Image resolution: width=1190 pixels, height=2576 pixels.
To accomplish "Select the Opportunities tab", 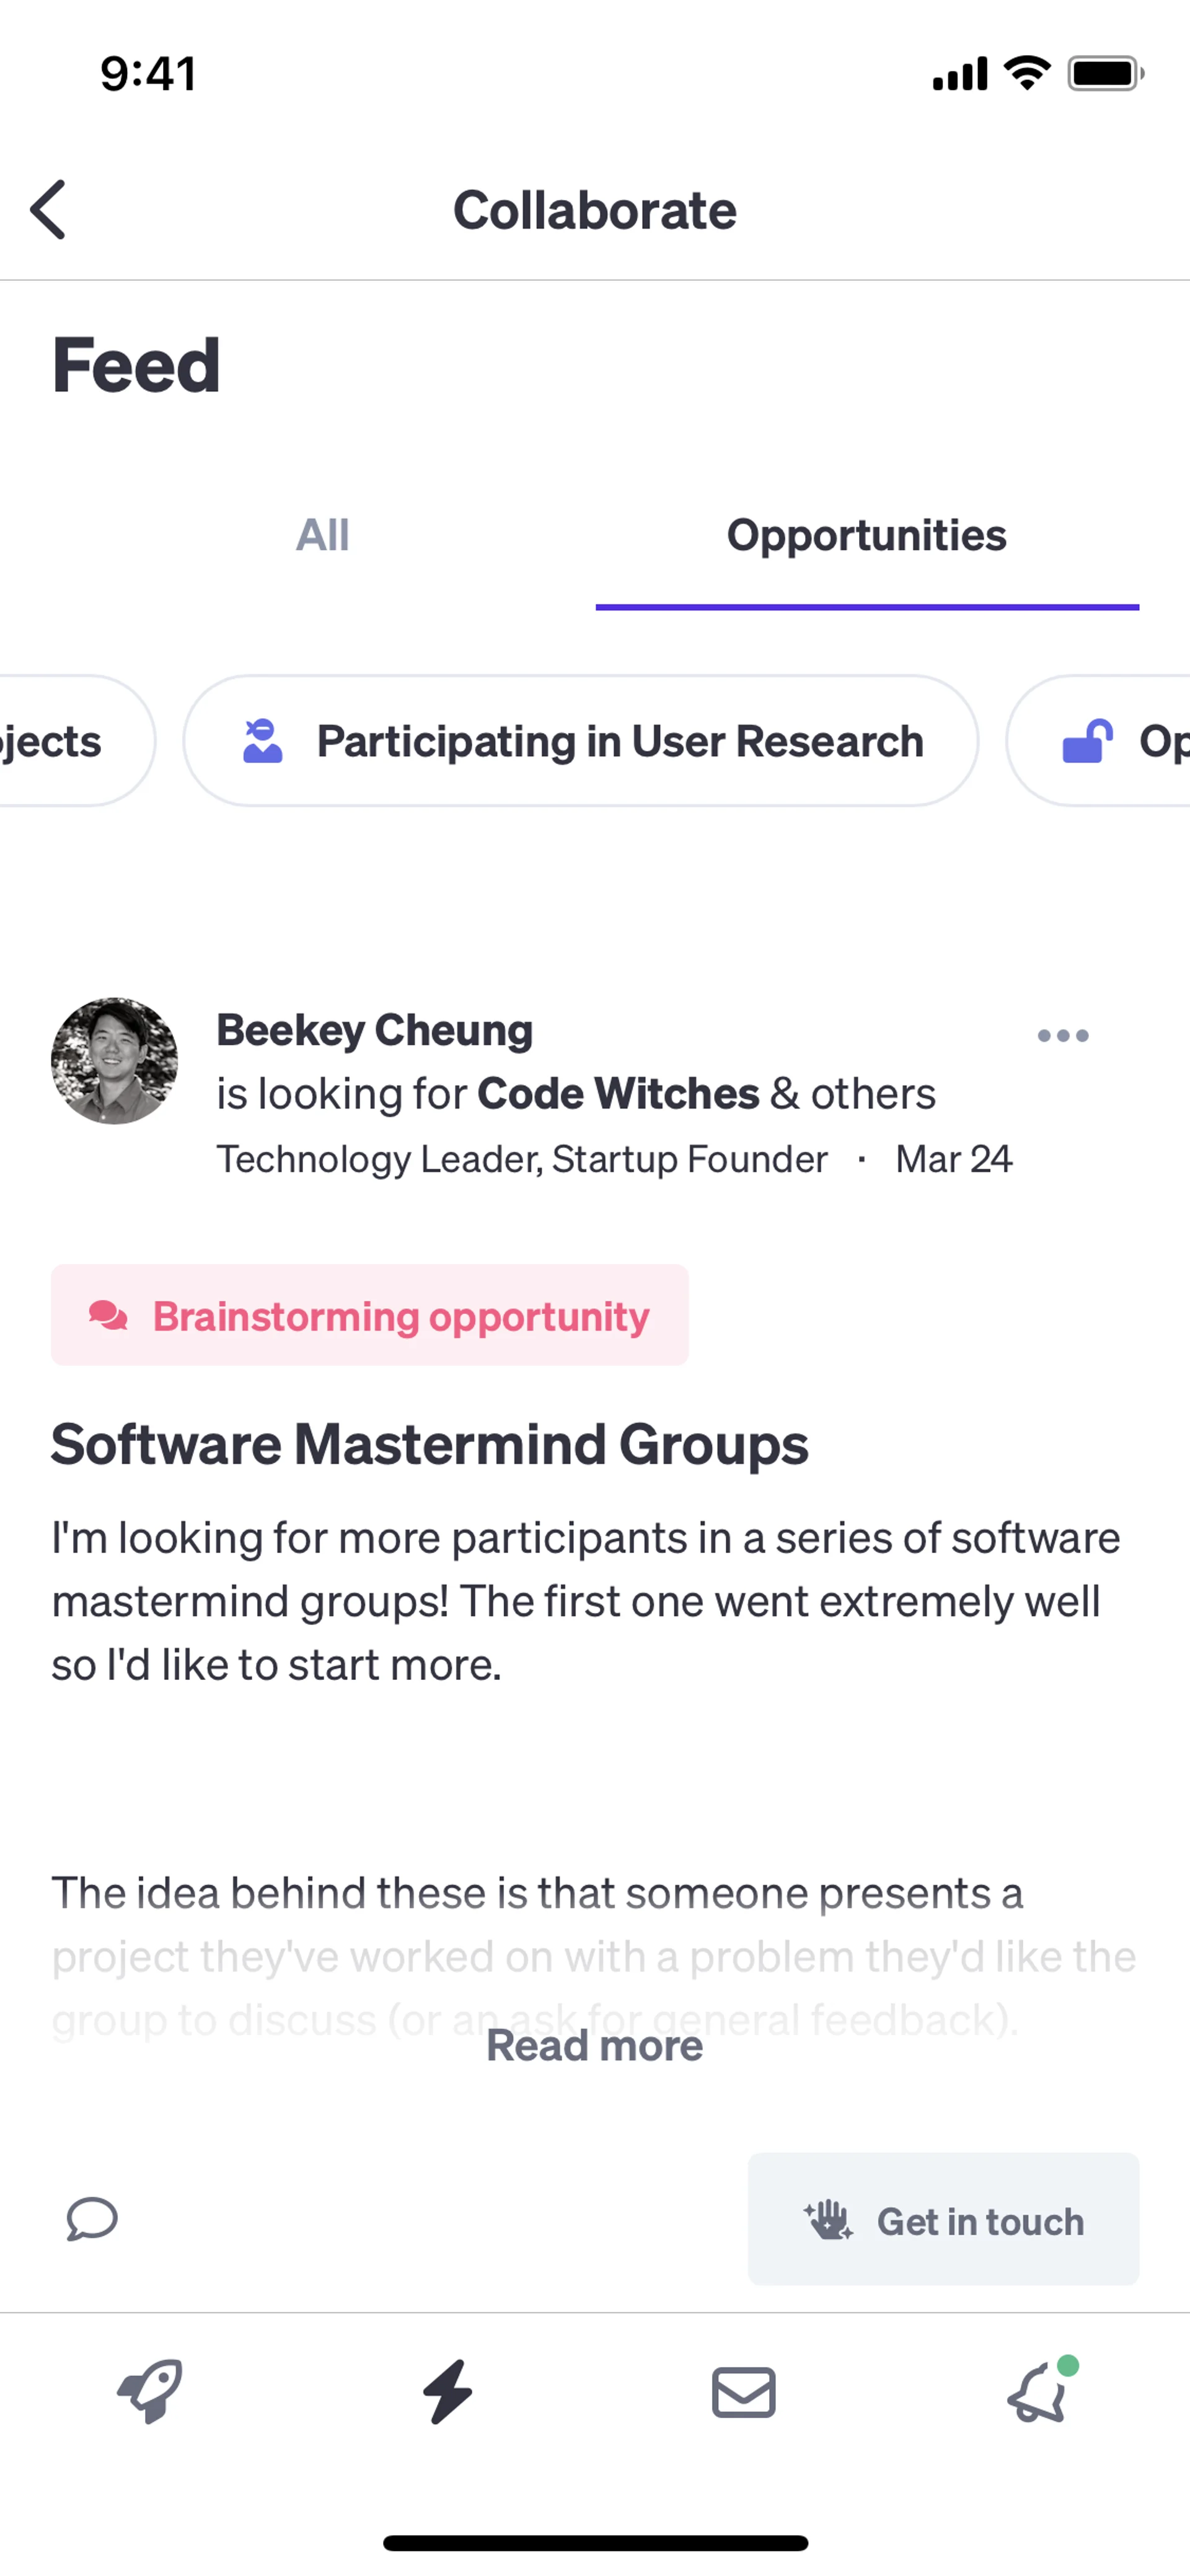I will click(x=866, y=536).
